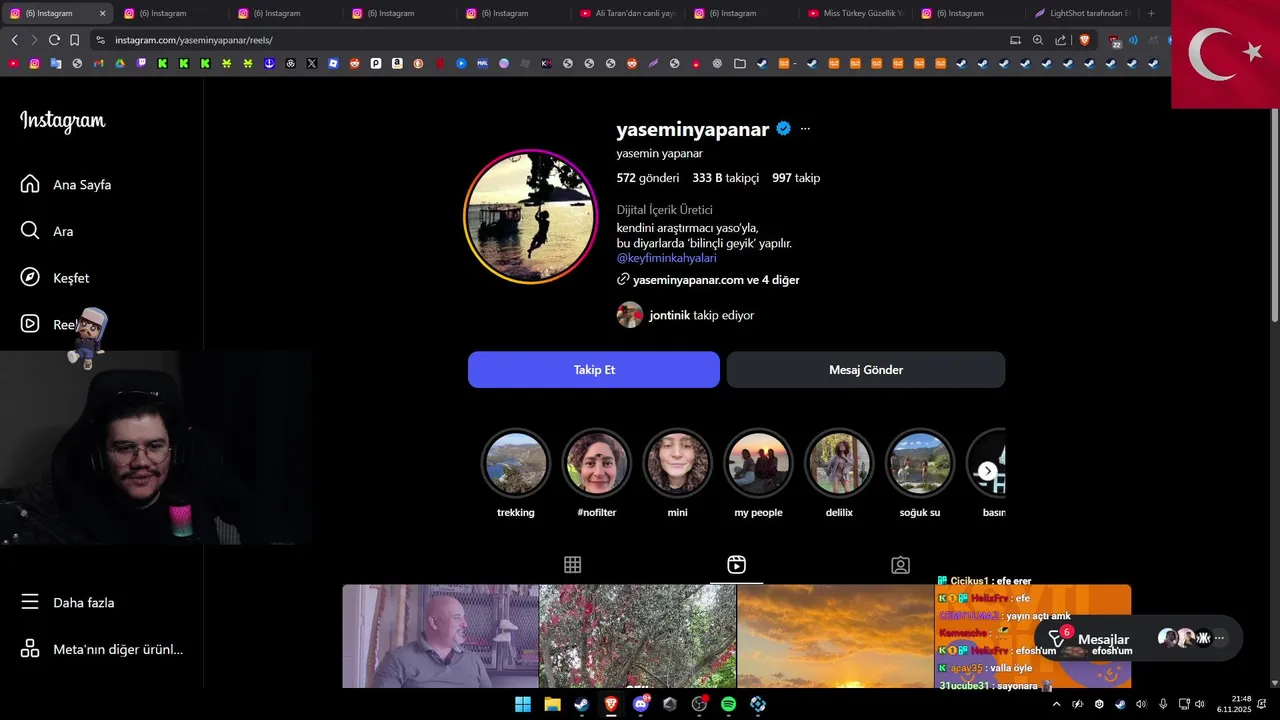Open the reel with pink flowers
Screen dimensions: 1280x720
[x=638, y=636]
